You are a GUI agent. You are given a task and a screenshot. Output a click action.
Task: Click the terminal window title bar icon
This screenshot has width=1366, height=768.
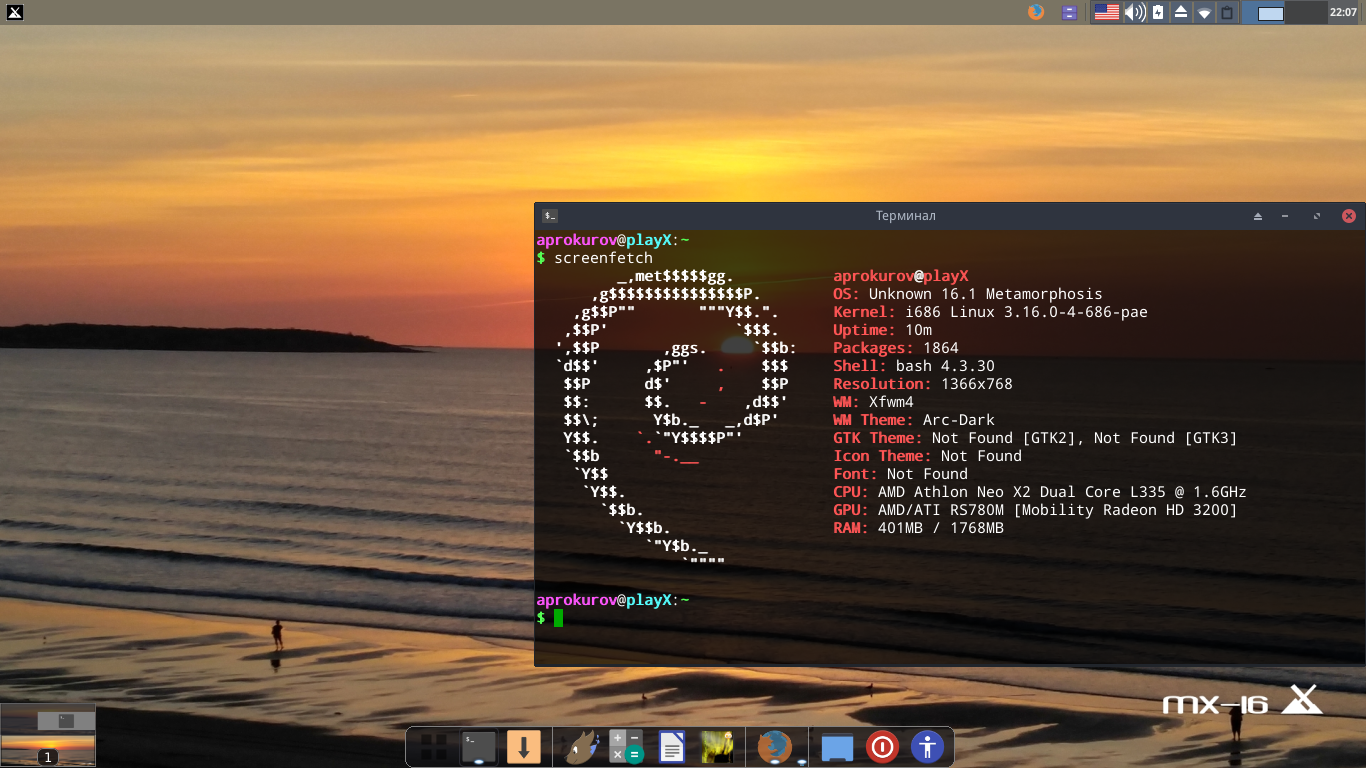[x=550, y=216]
